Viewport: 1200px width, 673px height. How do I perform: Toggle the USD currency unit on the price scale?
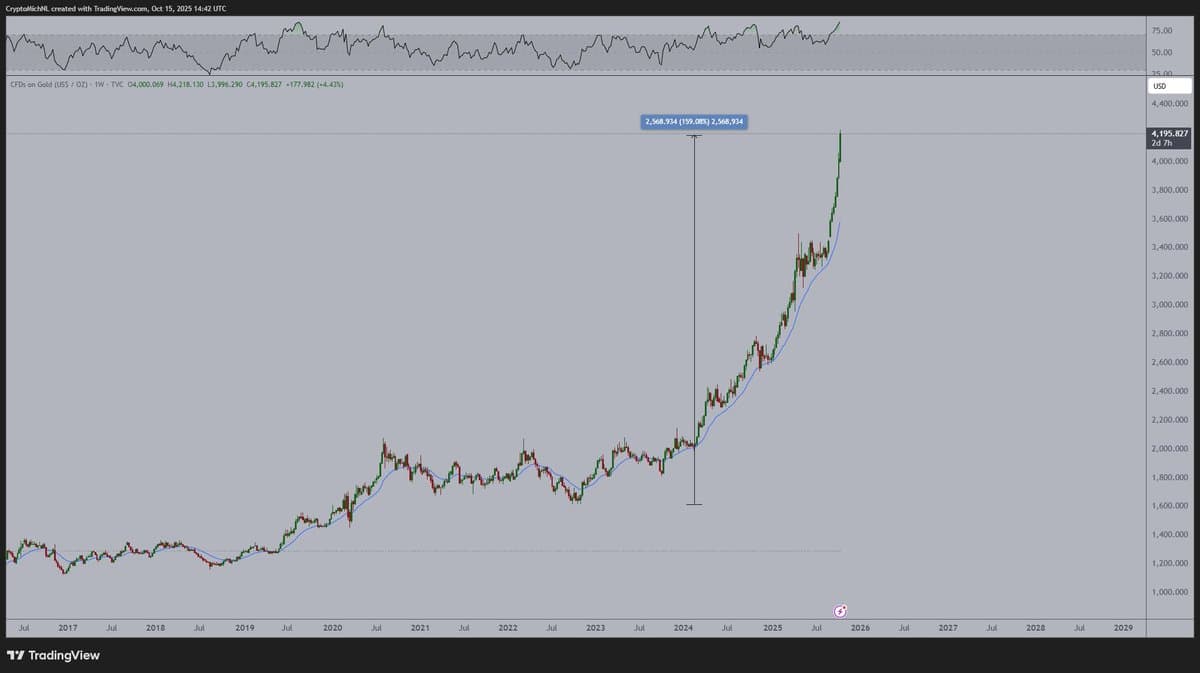1168,86
